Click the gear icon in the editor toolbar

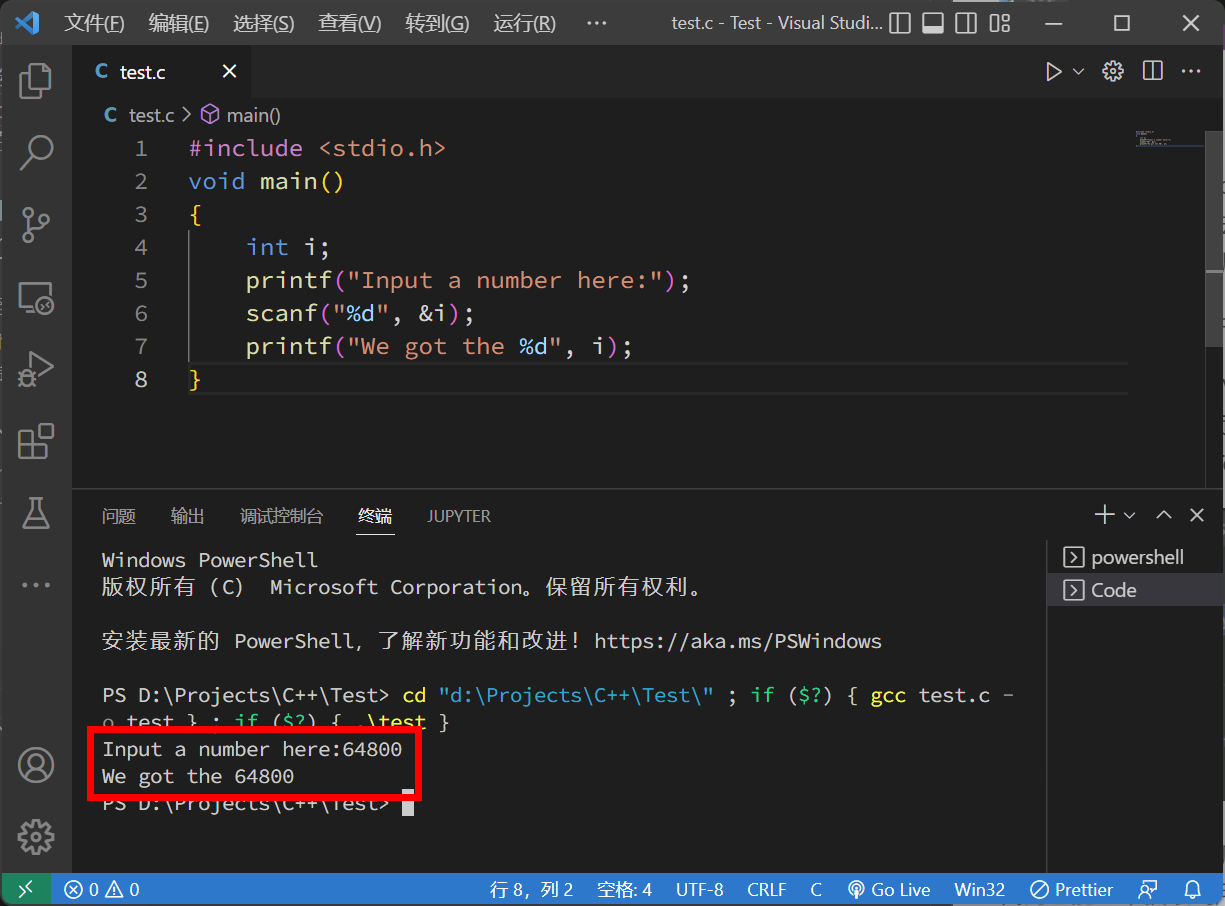[x=1113, y=71]
